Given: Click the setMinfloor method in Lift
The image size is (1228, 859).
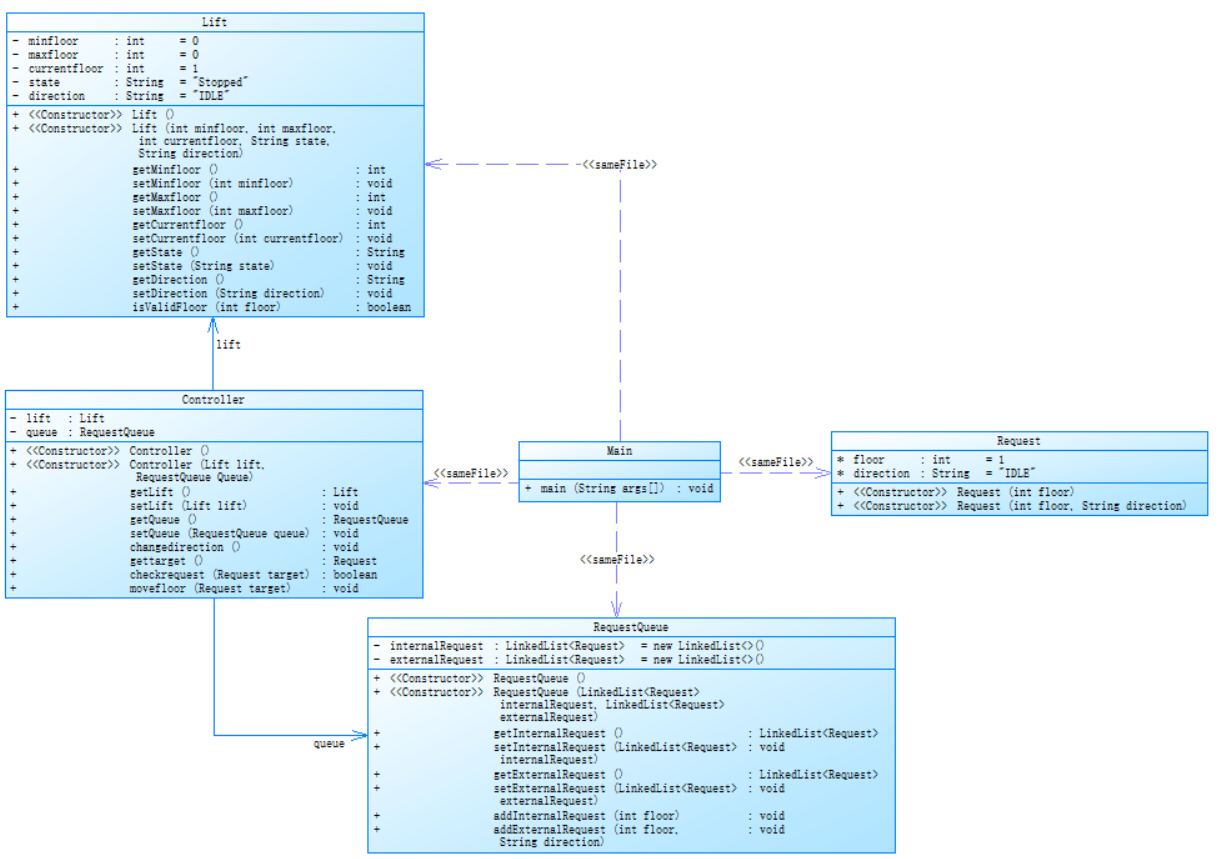Looking at the screenshot, I should tap(212, 183).
